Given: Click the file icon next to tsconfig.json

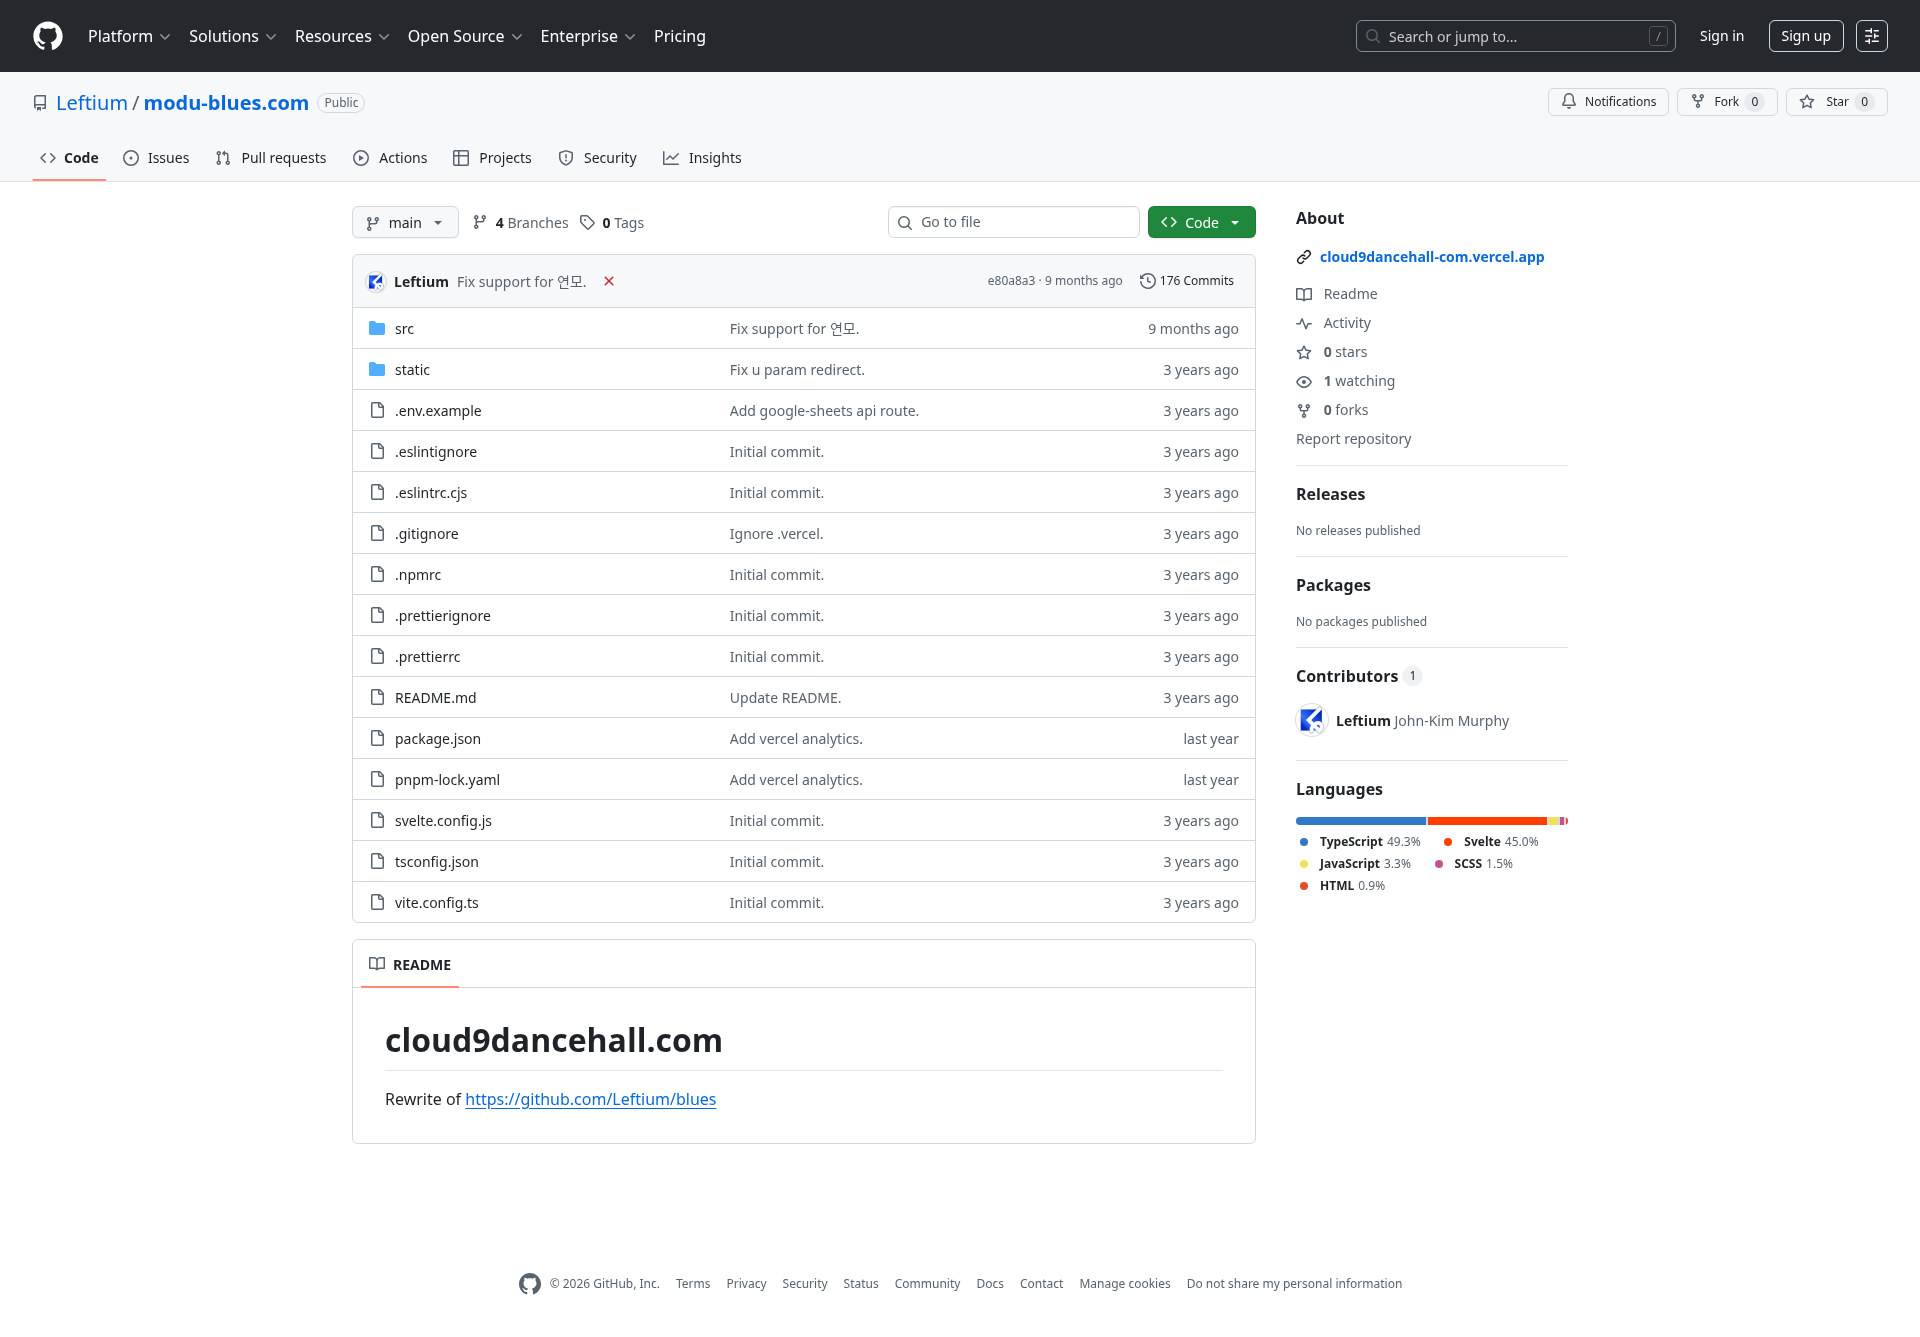Looking at the screenshot, I should [x=377, y=861].
